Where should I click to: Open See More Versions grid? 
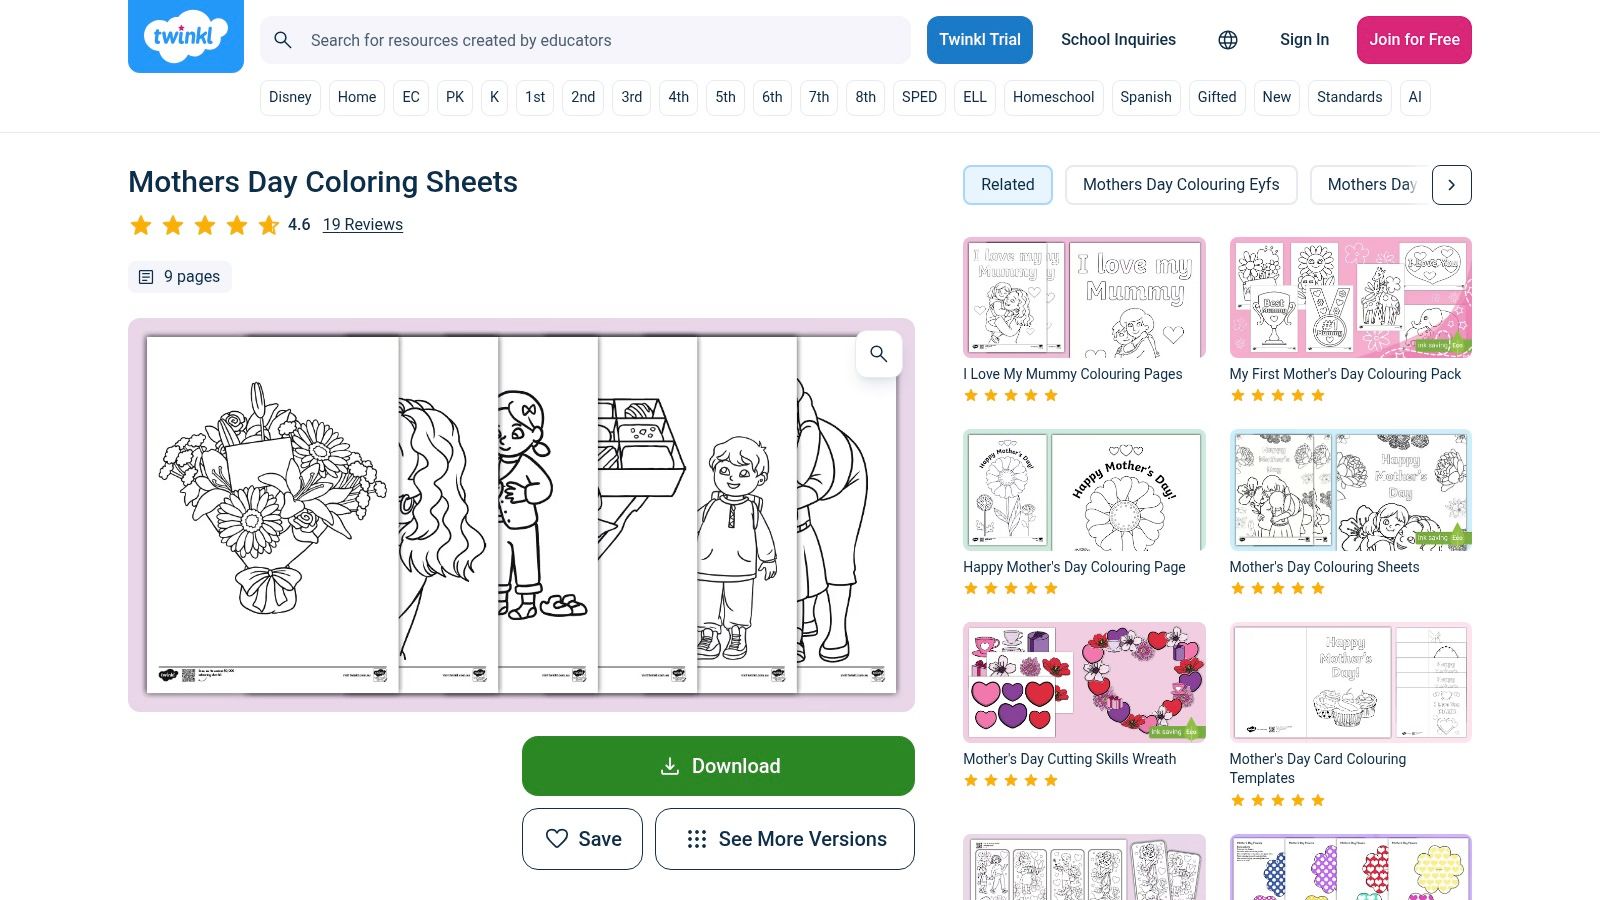785,839
